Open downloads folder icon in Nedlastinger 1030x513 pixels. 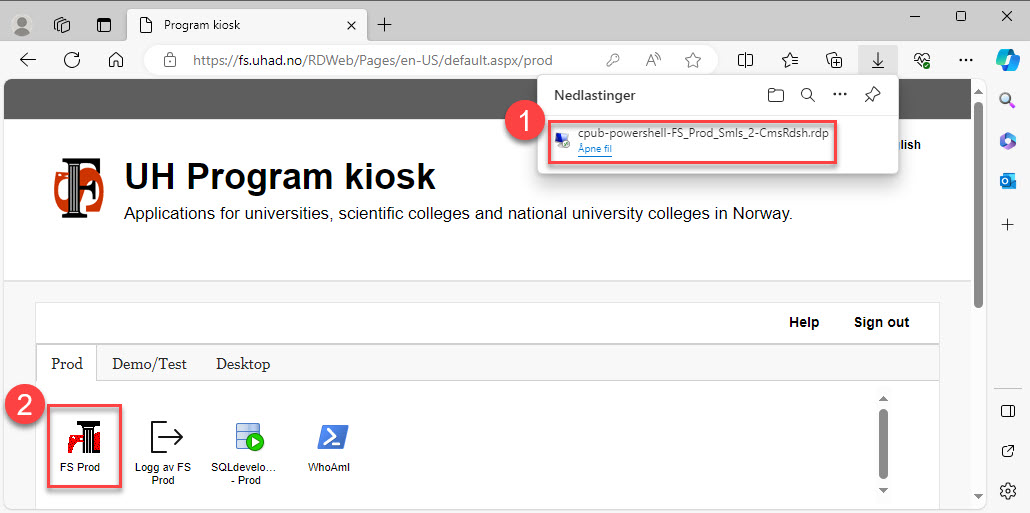pyautogui.click(x=776, y=95)
